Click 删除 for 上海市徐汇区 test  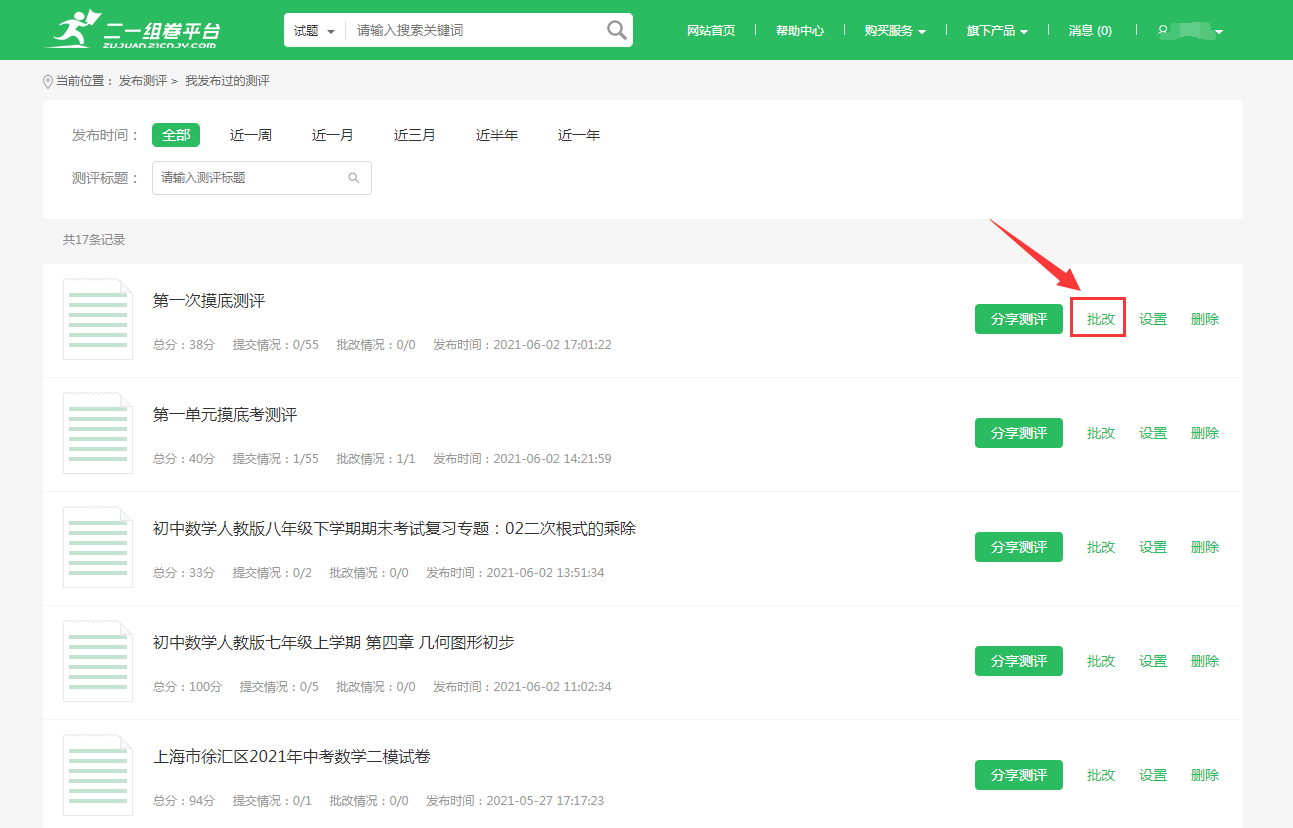click(1205, 775)
